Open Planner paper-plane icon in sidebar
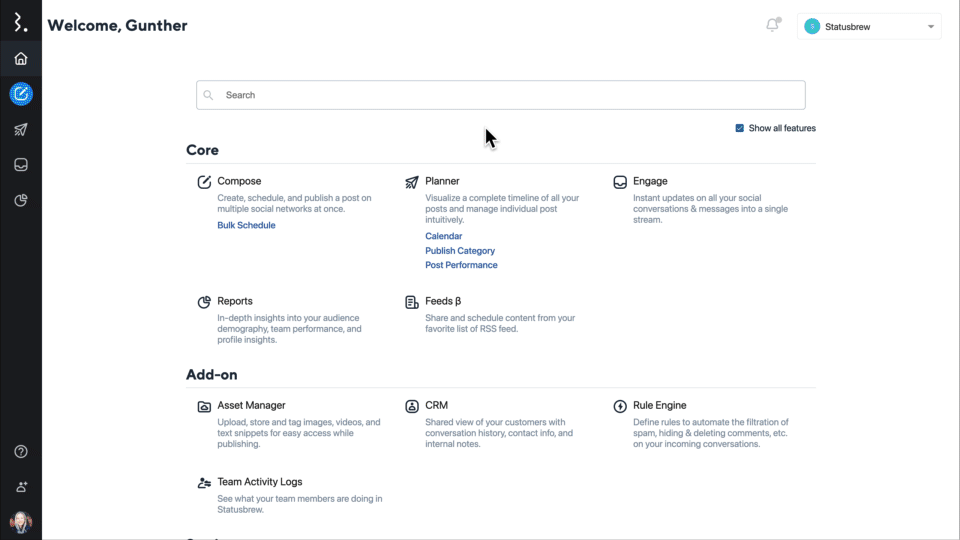The image size is (960, 540). pyautogui.click(x=21, y=130)
